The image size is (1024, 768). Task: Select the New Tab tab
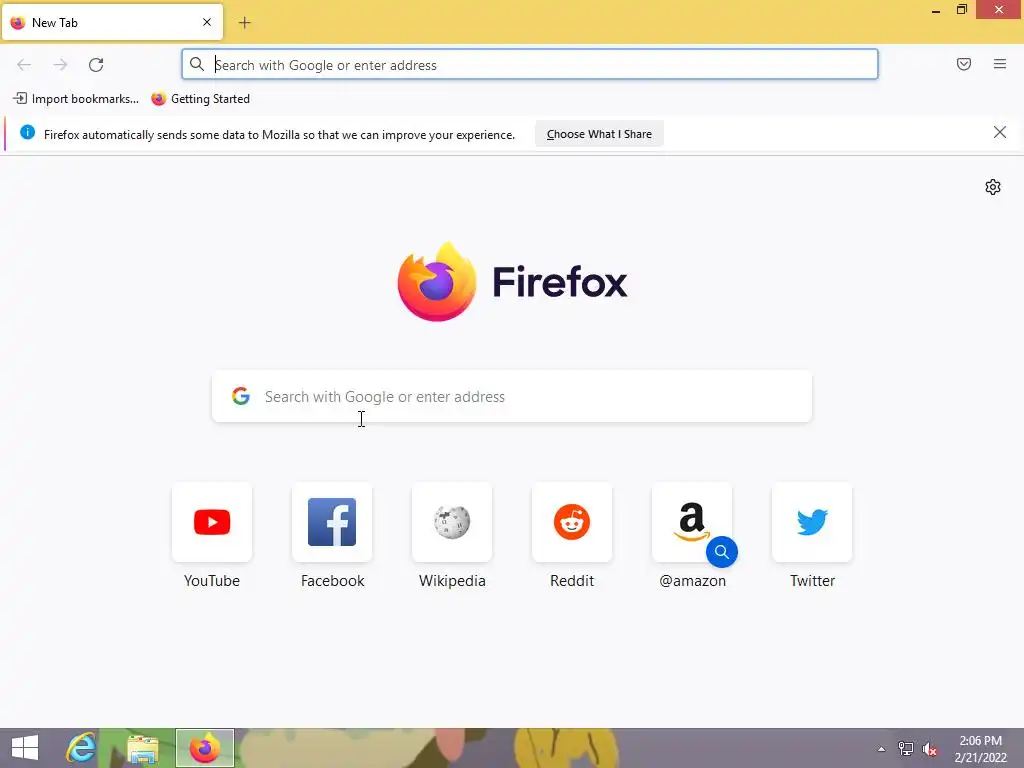[112, 22]
